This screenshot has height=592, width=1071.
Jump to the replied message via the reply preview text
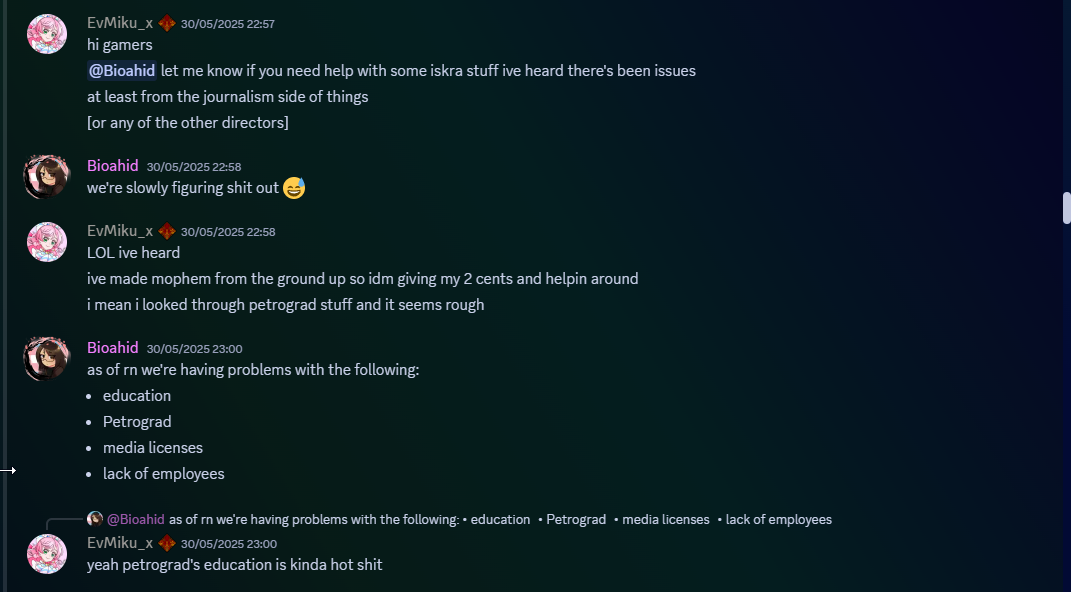[x=500, y=519]
